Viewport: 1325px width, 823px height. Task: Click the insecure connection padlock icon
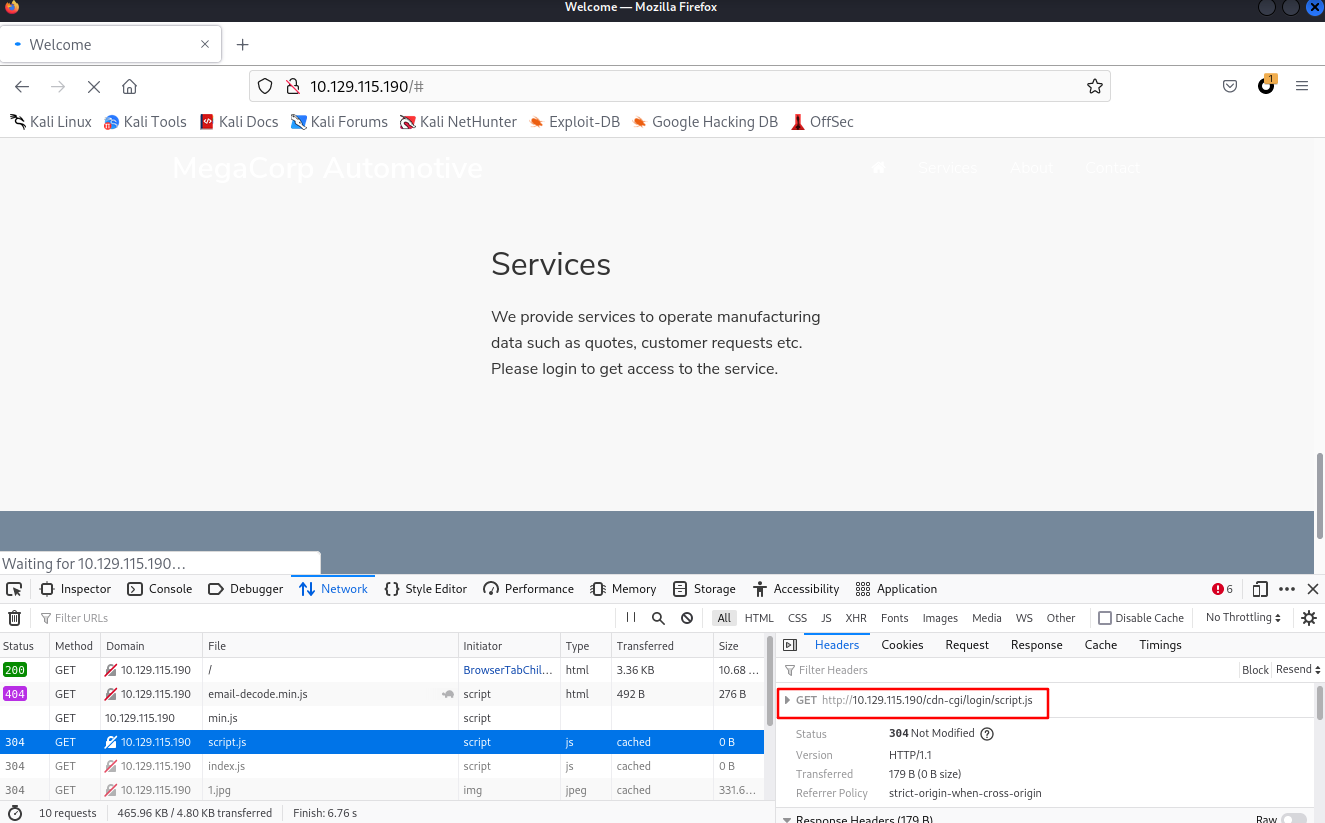(x=292, y=86)
